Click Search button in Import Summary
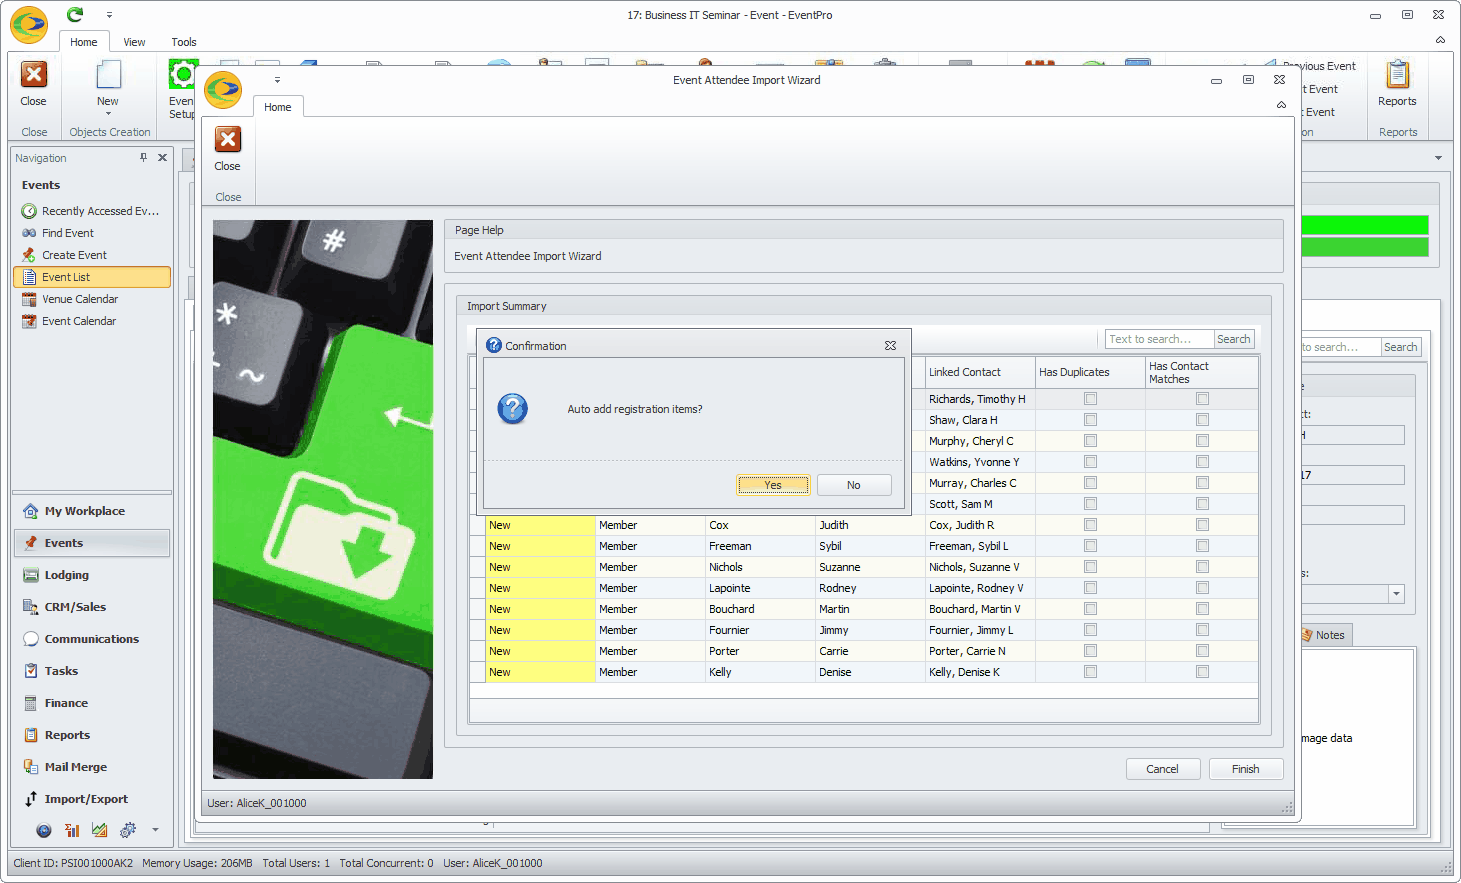This screenshot has height=883, width=1461. click(1233, 339)
